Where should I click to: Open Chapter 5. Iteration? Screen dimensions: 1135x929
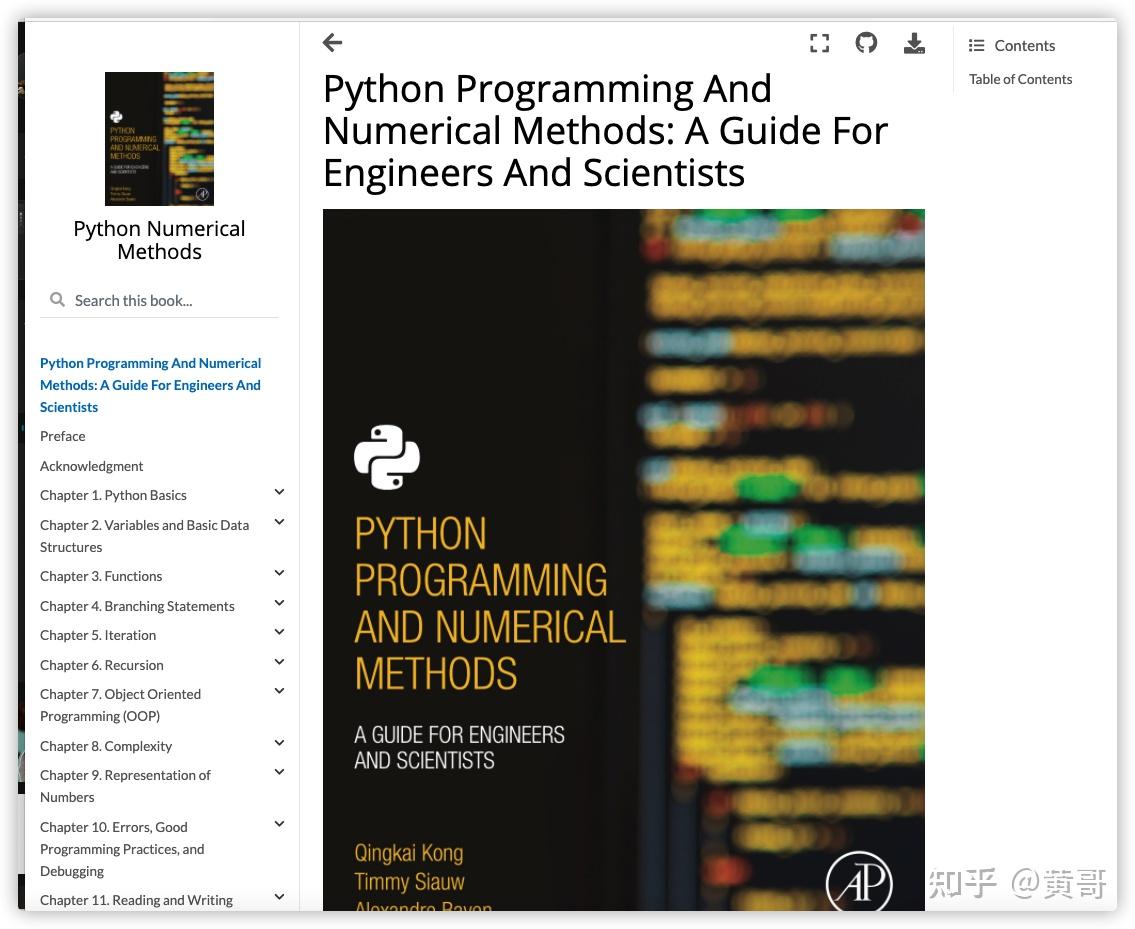(x=98, y=635)
